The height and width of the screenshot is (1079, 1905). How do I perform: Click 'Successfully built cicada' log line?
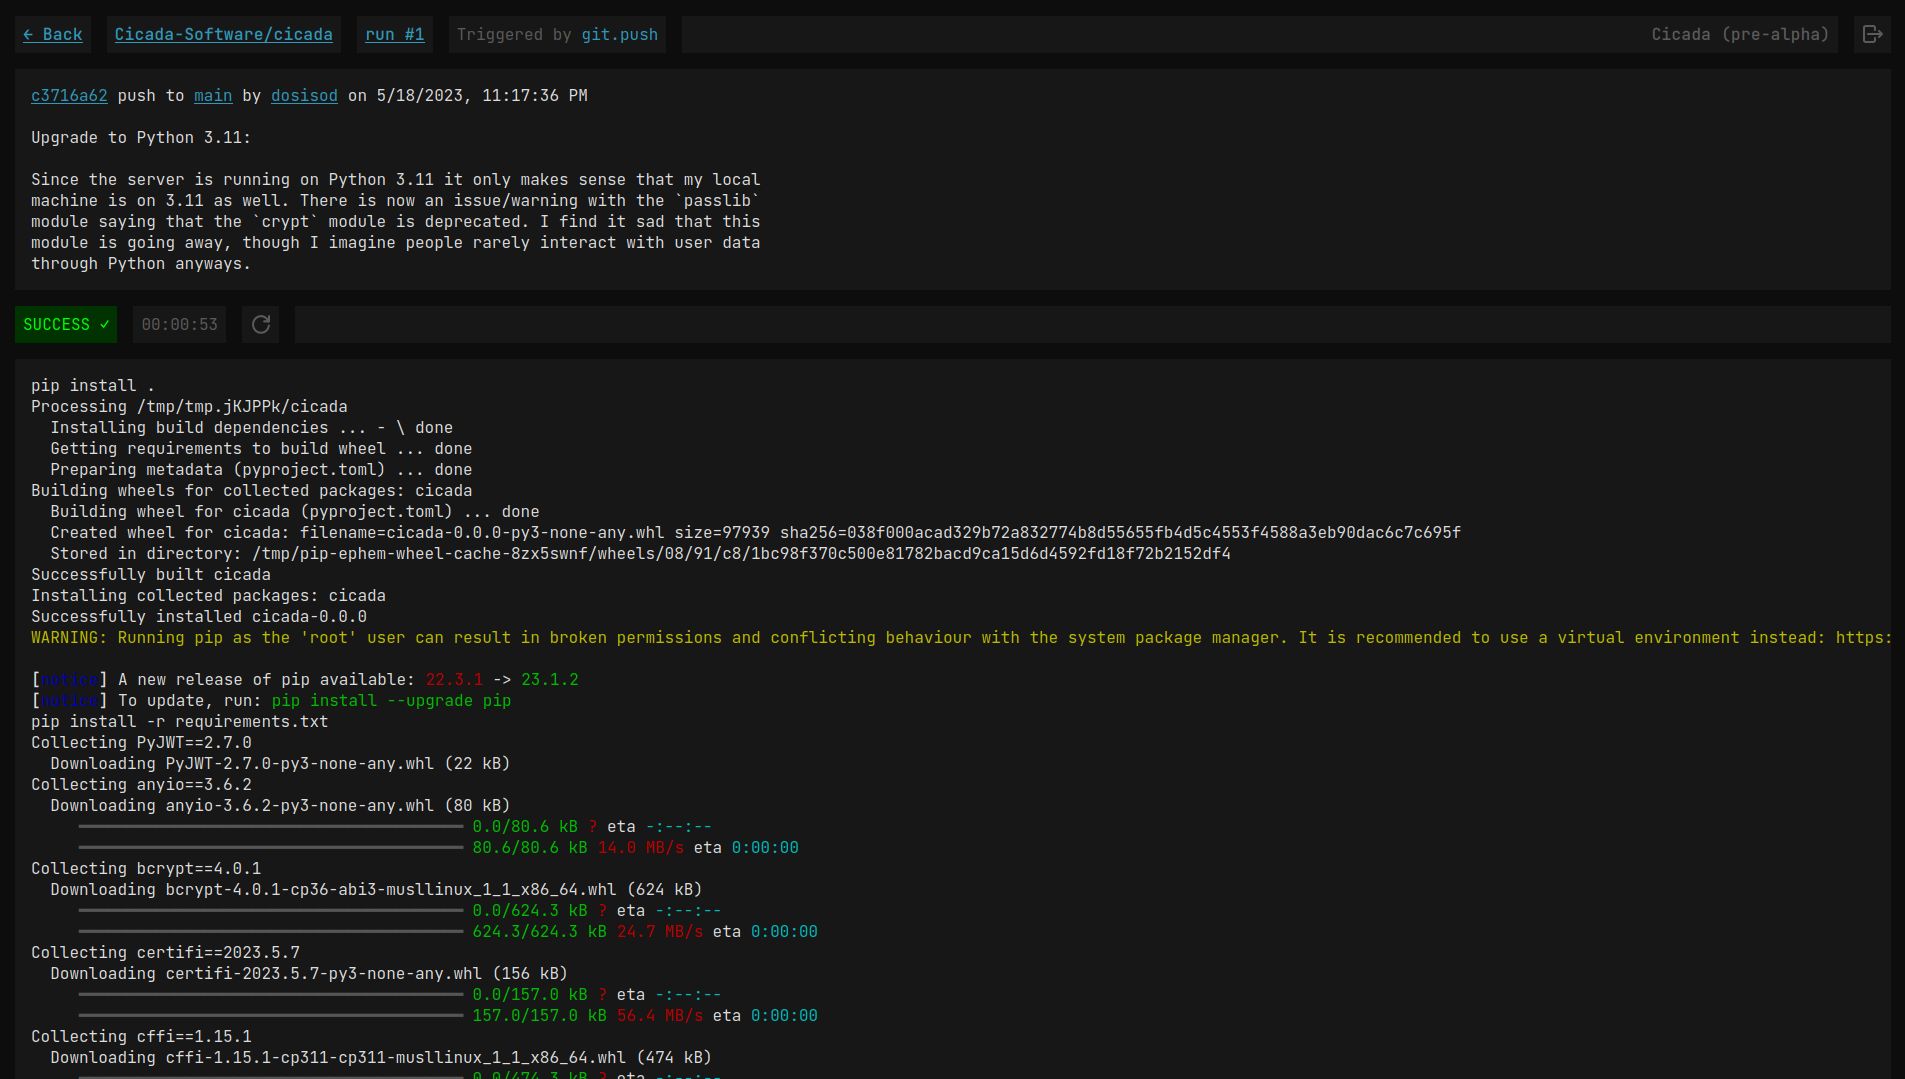click(151, 575)
